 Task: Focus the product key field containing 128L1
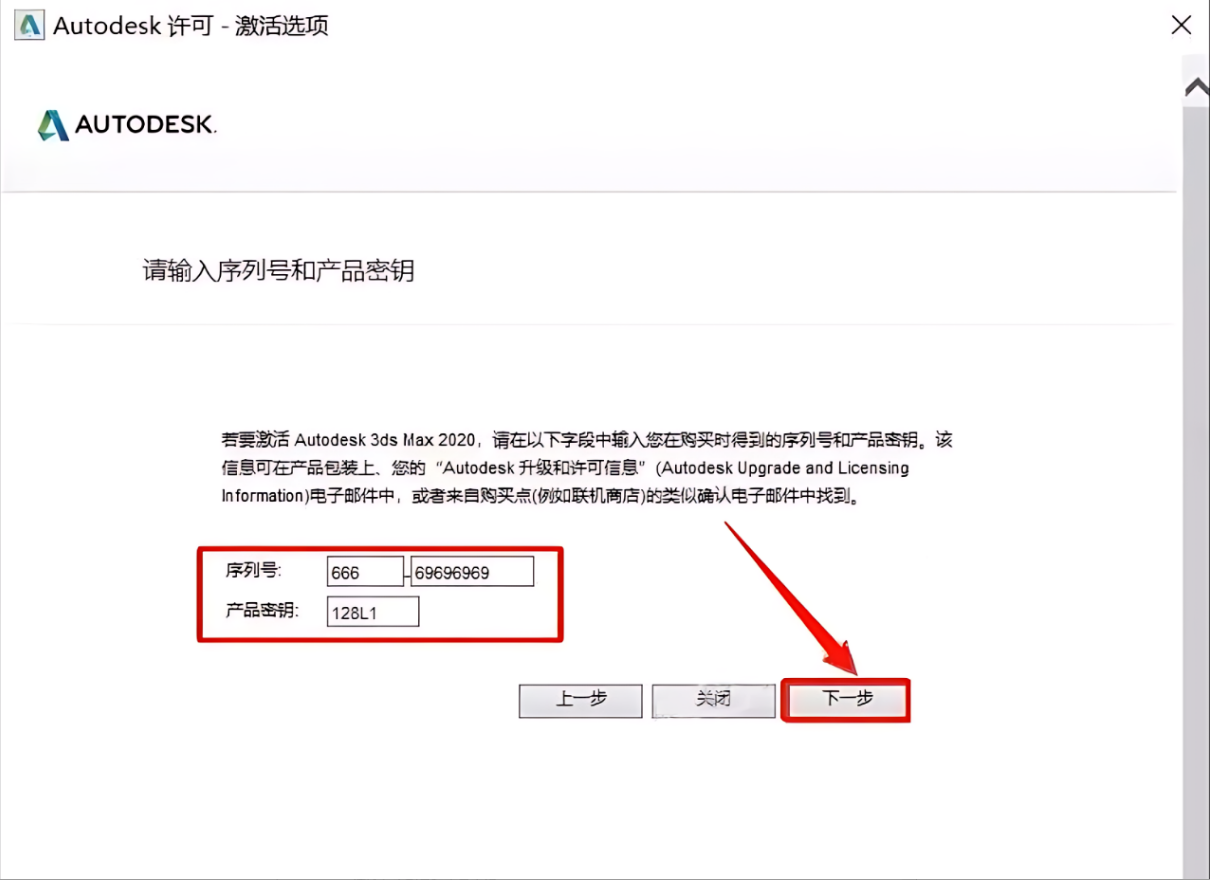(x=373, y=612)
